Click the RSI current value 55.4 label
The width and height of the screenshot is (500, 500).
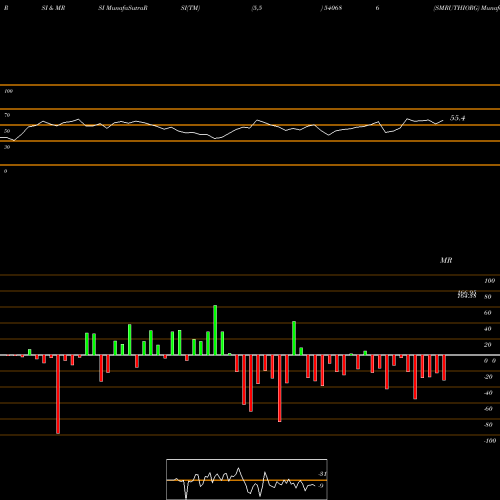point(457,118)
